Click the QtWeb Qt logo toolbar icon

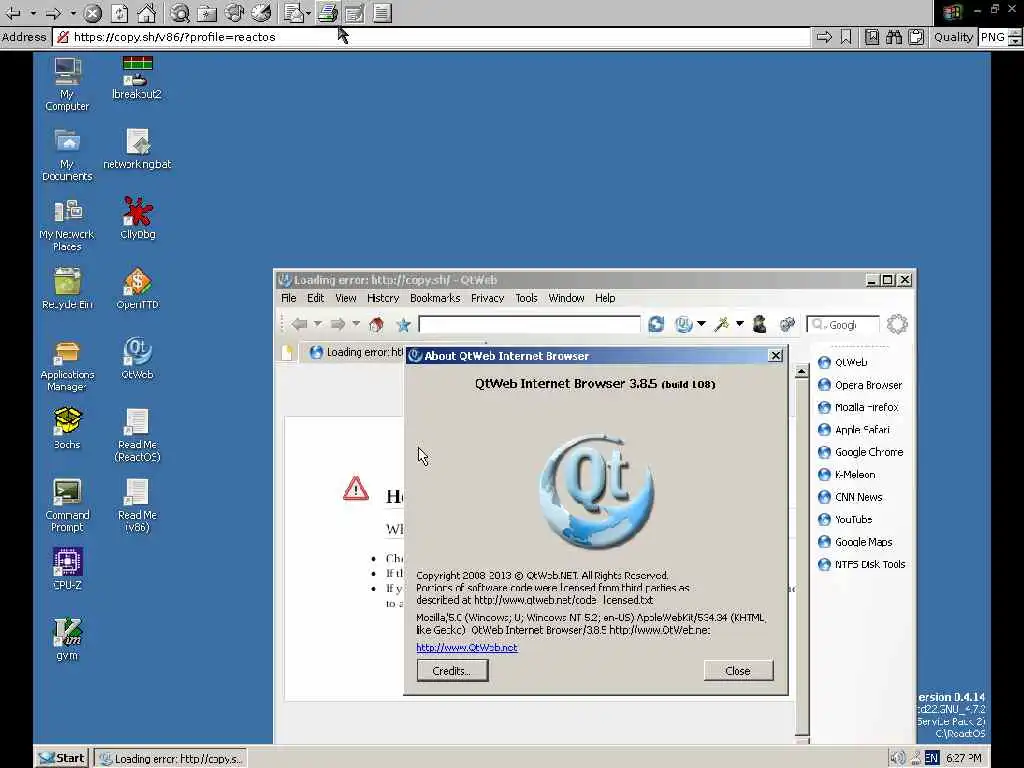point(683,324)
